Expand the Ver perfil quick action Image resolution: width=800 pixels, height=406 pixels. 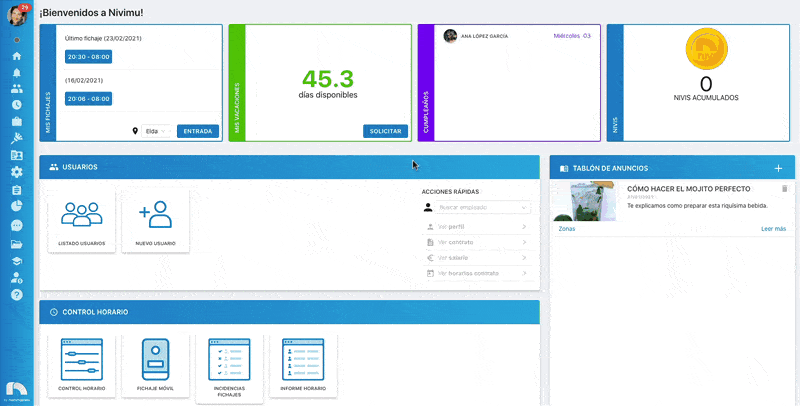[x=477, y=227]
